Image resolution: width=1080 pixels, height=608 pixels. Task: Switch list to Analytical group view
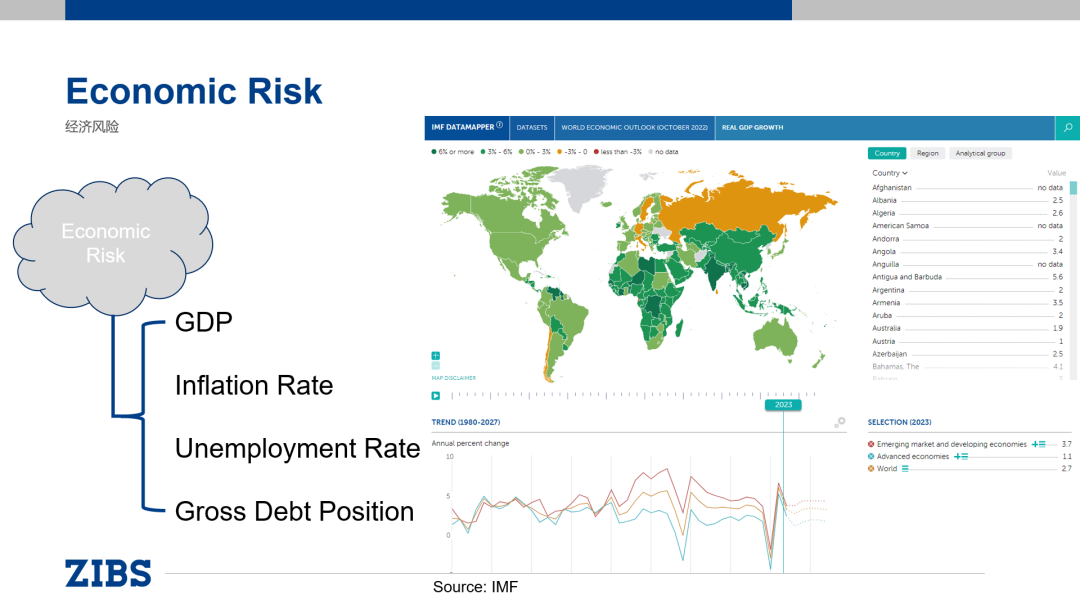pyautogui.click(x=980, y=154)
